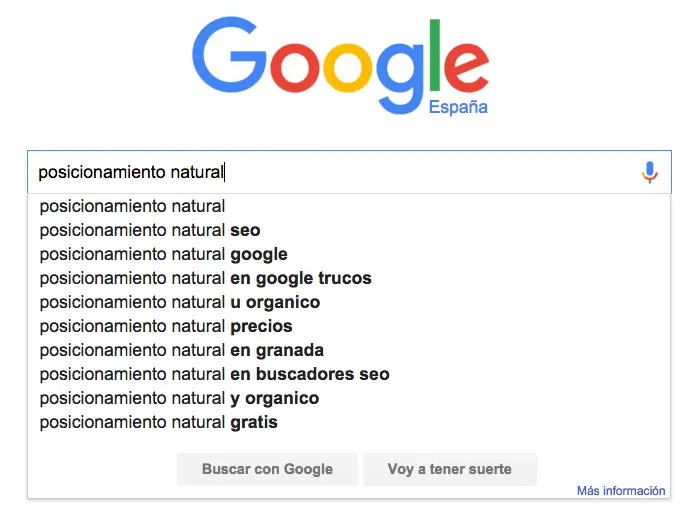Choose suggestion 'posicionamiento natural seo'

(x=349, y=230)
